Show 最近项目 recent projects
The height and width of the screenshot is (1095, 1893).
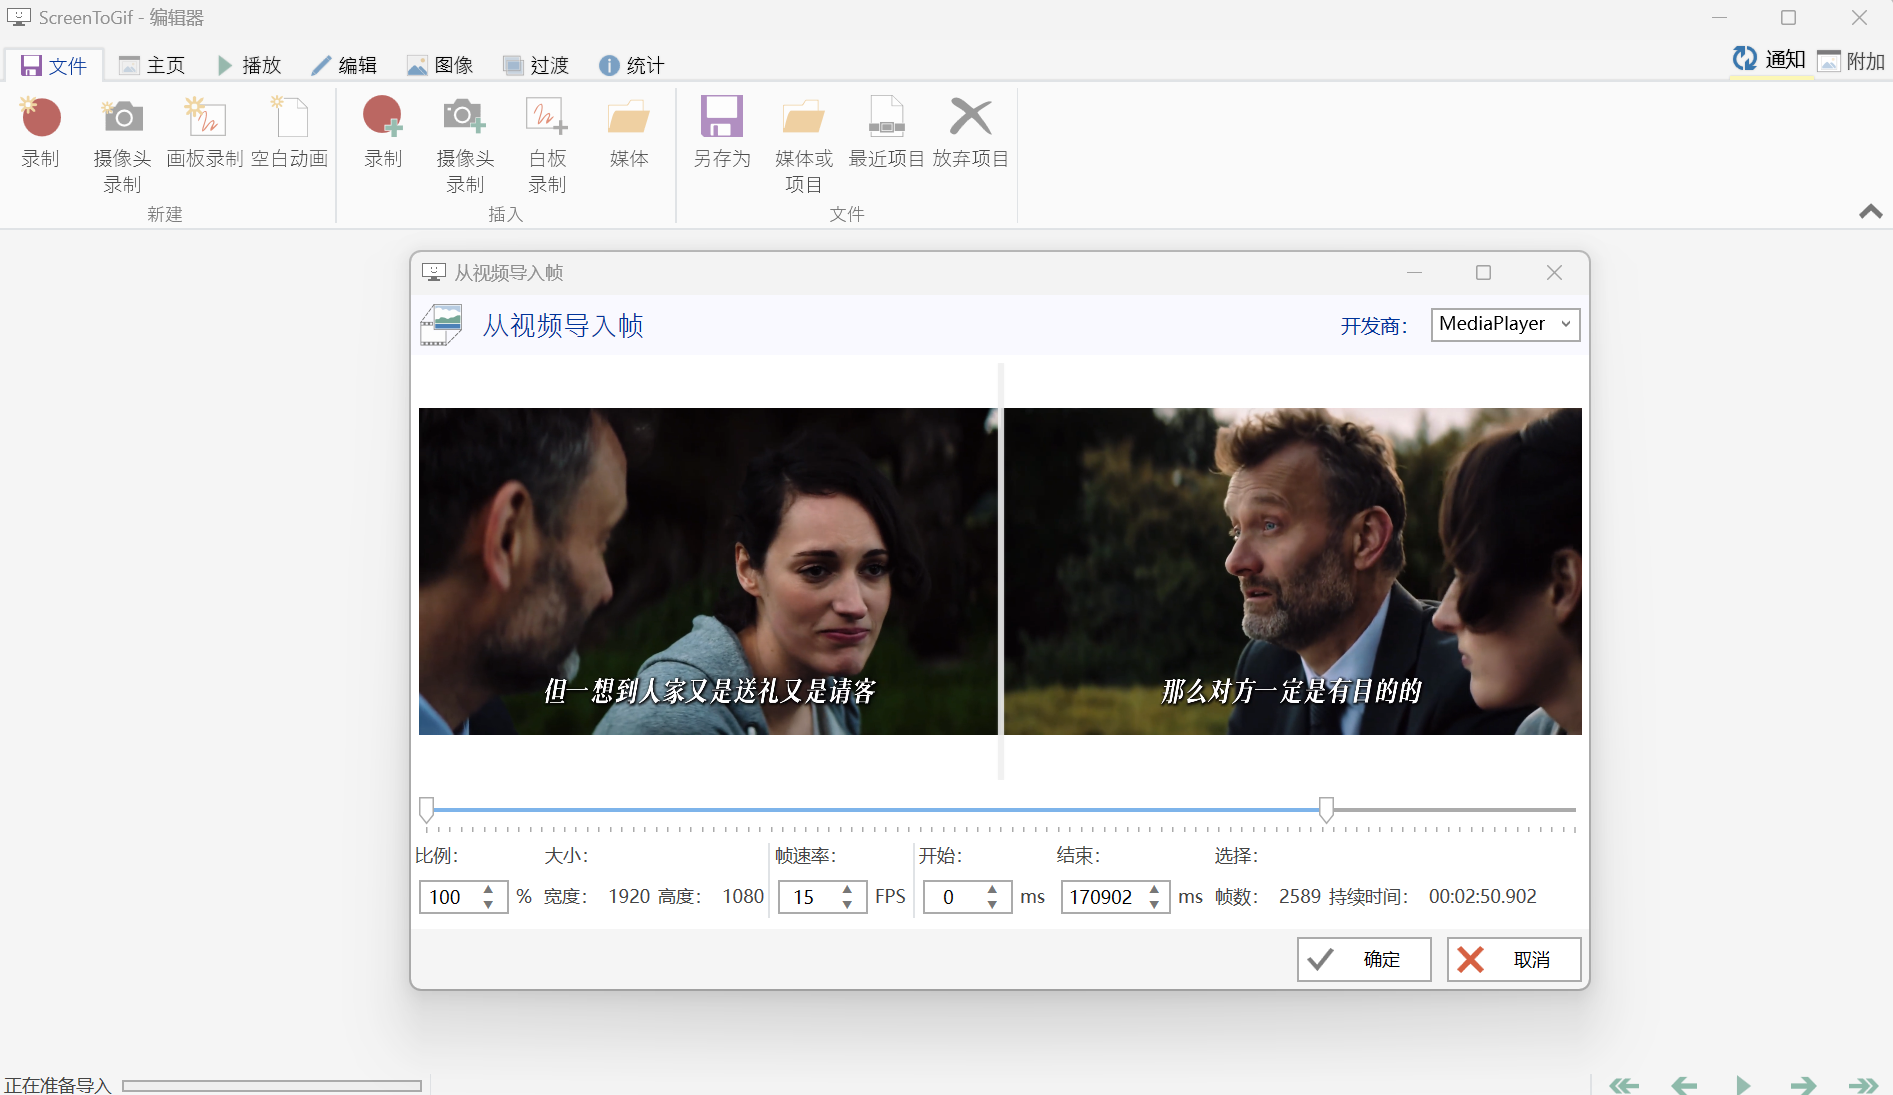887,132
